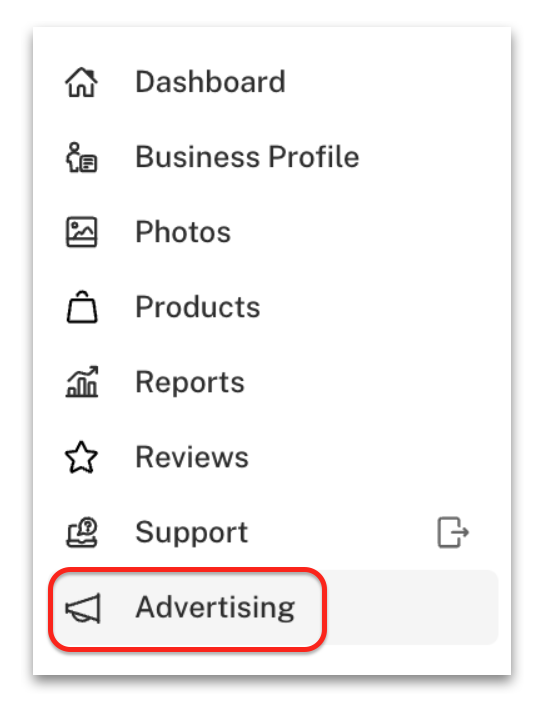Click the Products shopping bag icon

click(82, 307)
